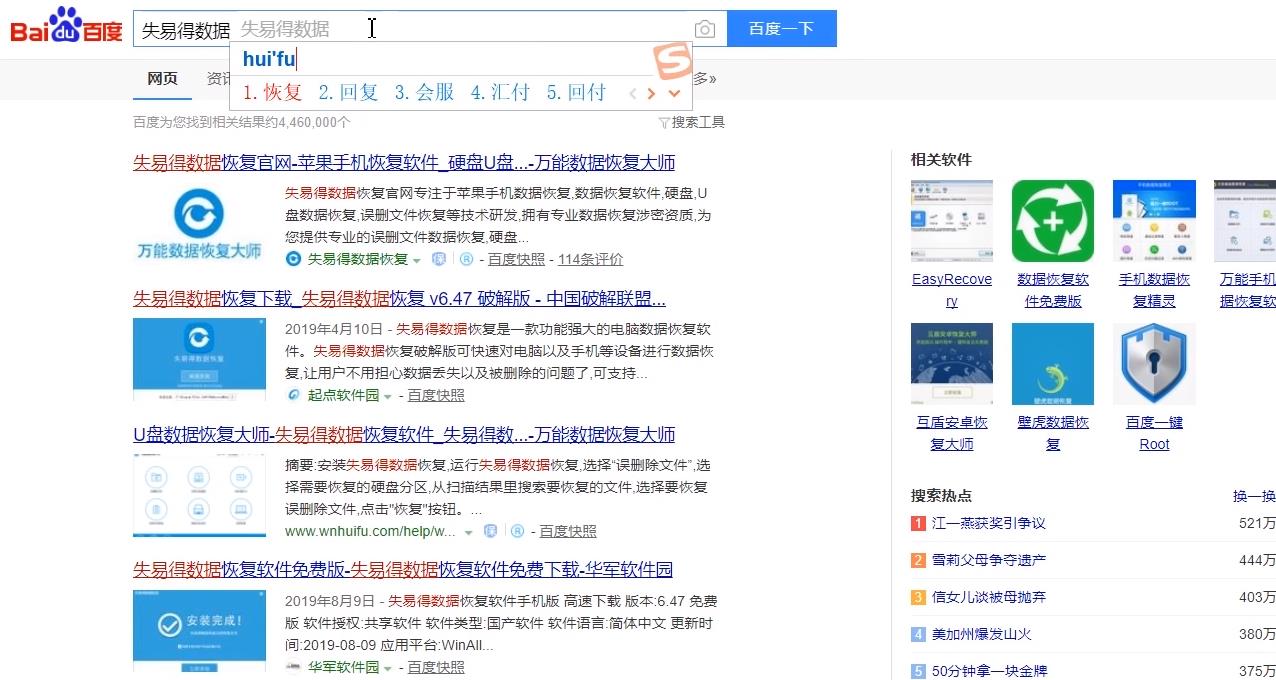Open 百度快照 for the 起点软件园 result
The height and width of the screenshot is (680, 1276).
tap(436, 395)
